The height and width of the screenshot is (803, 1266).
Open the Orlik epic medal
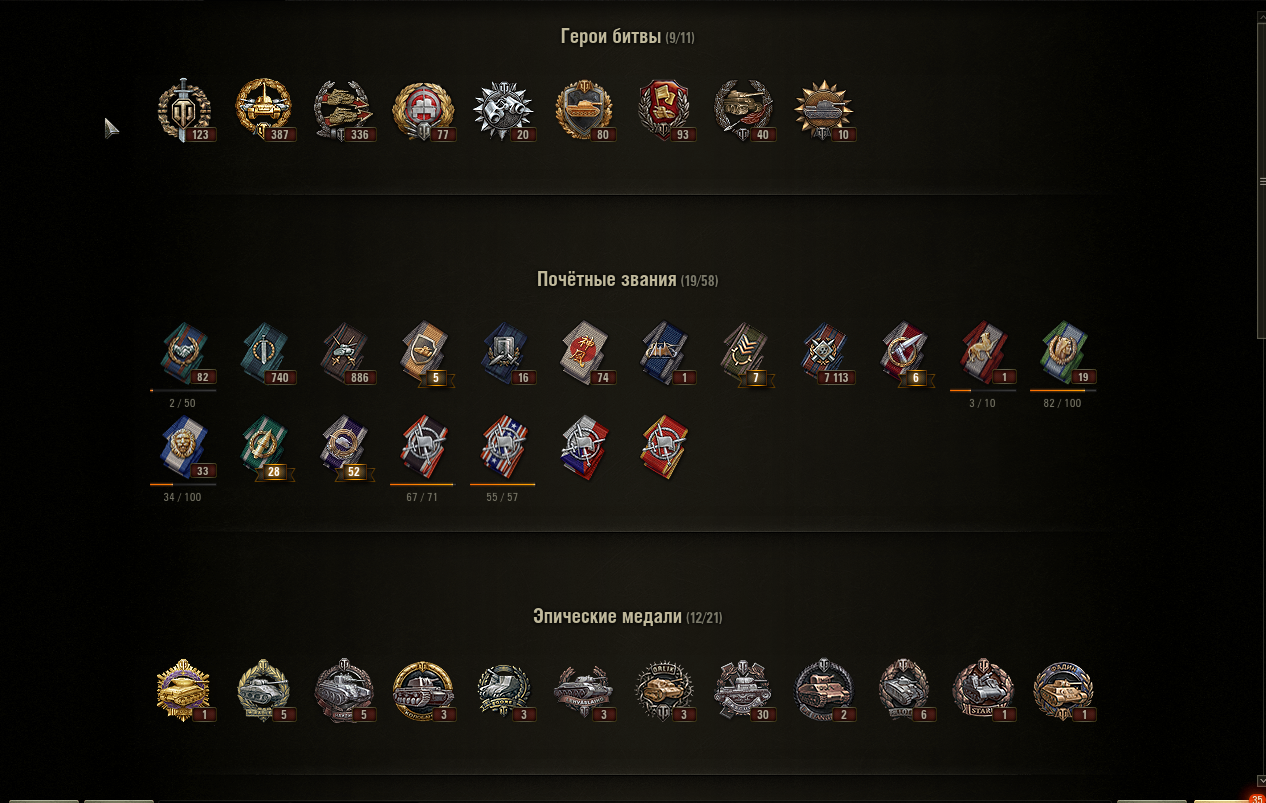click(x=665, y=690)
